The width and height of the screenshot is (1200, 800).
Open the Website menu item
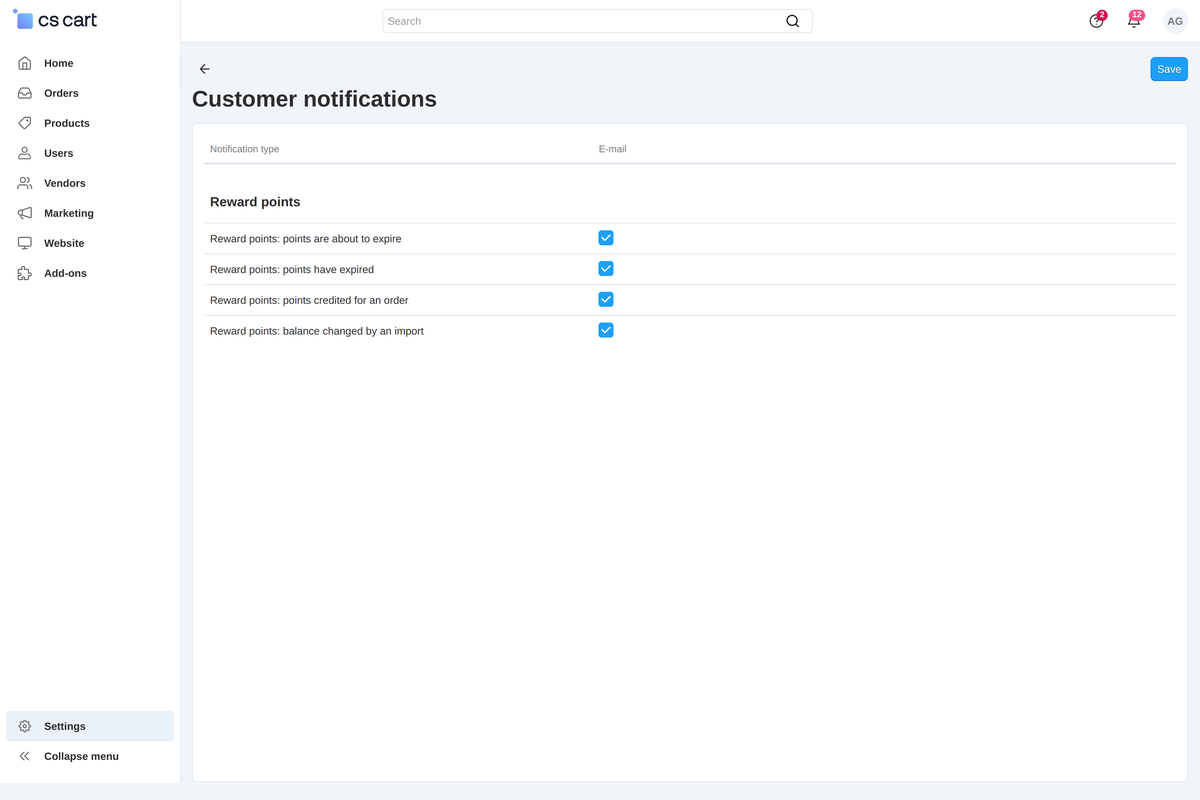point(90,243)
